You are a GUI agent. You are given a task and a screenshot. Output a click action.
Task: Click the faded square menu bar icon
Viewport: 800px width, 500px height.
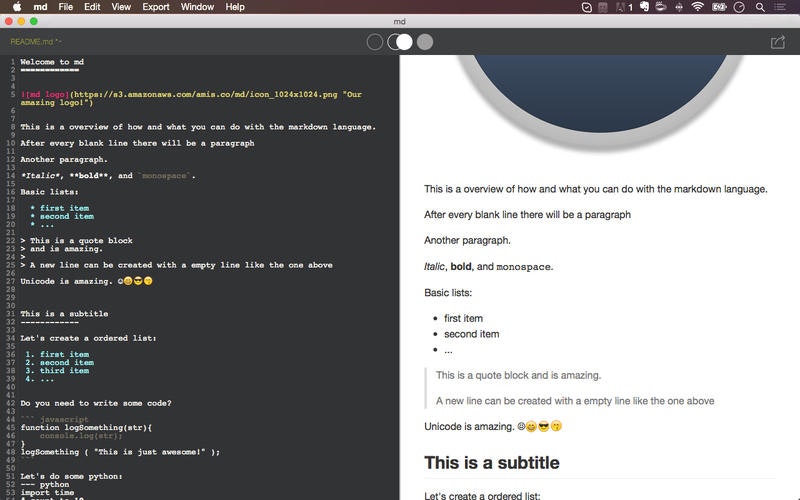pos(603,7)
